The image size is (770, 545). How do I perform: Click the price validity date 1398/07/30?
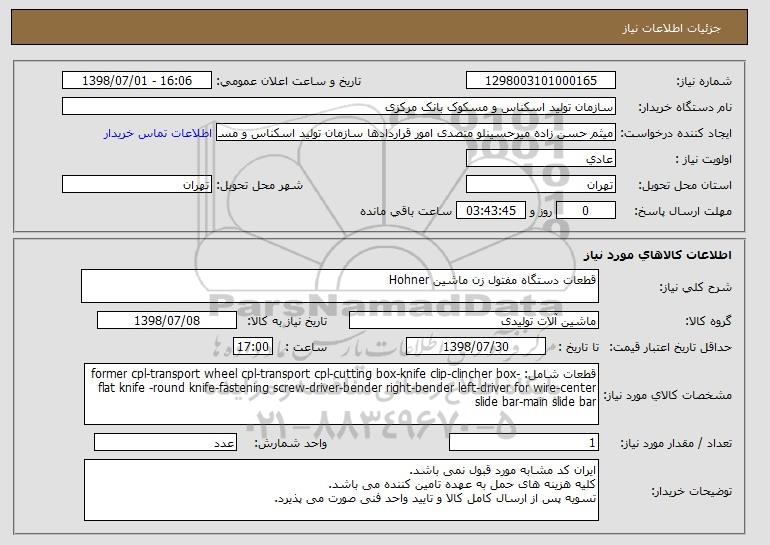(476, 347)
